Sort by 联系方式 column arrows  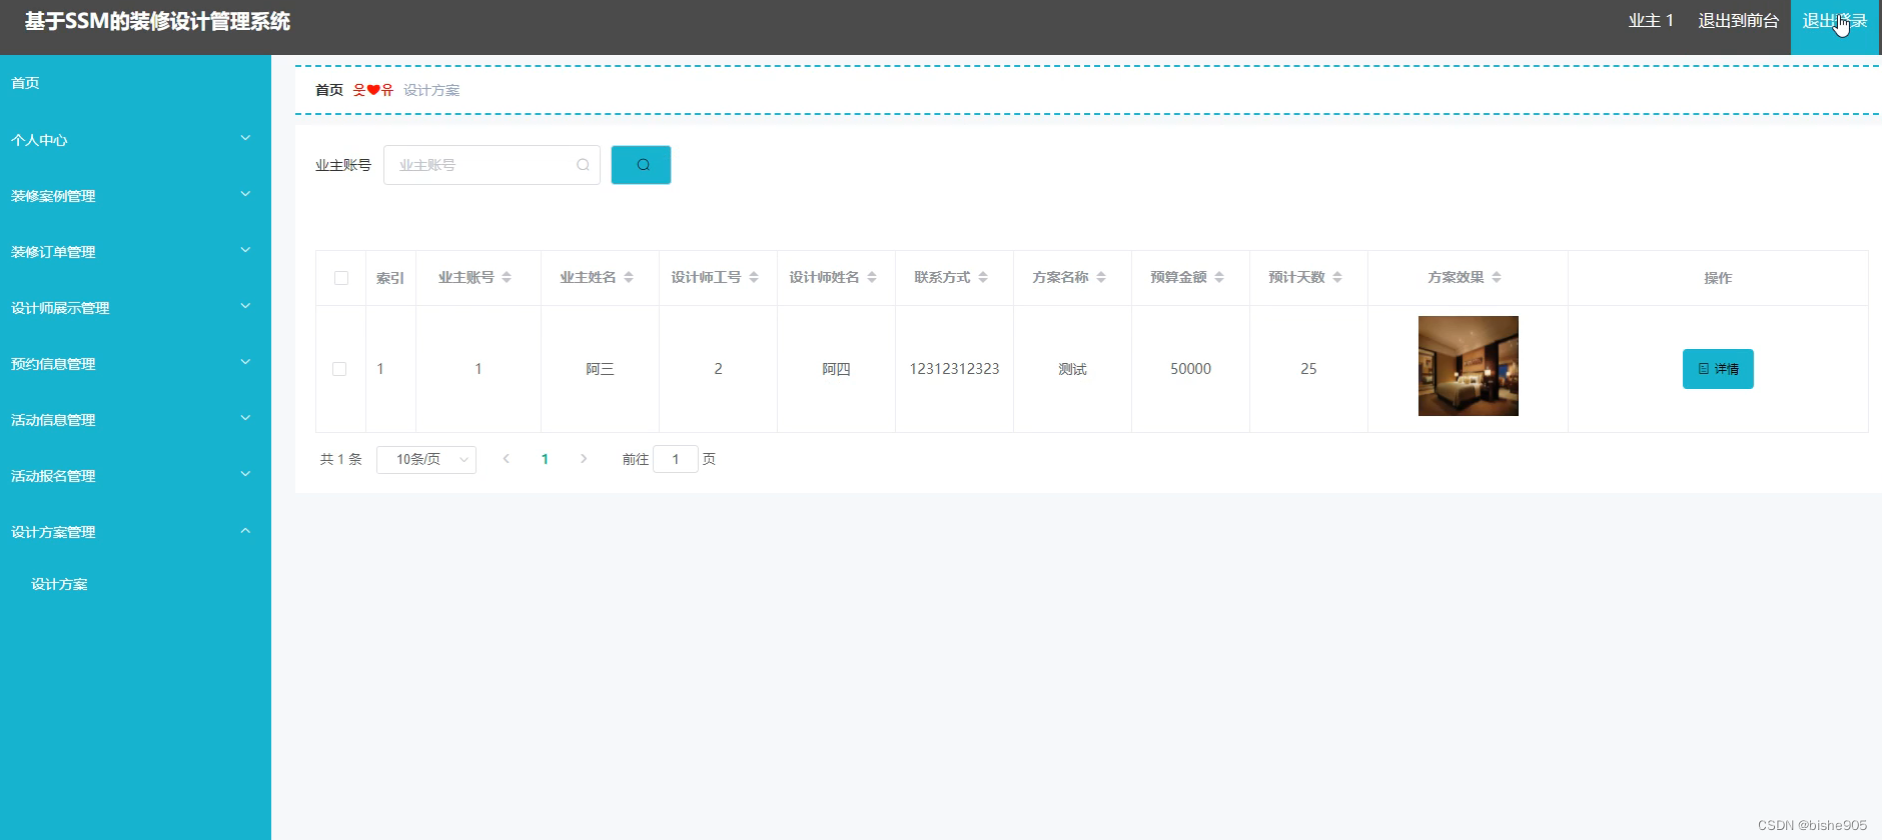pyautogui.click(x=983, y=277)
